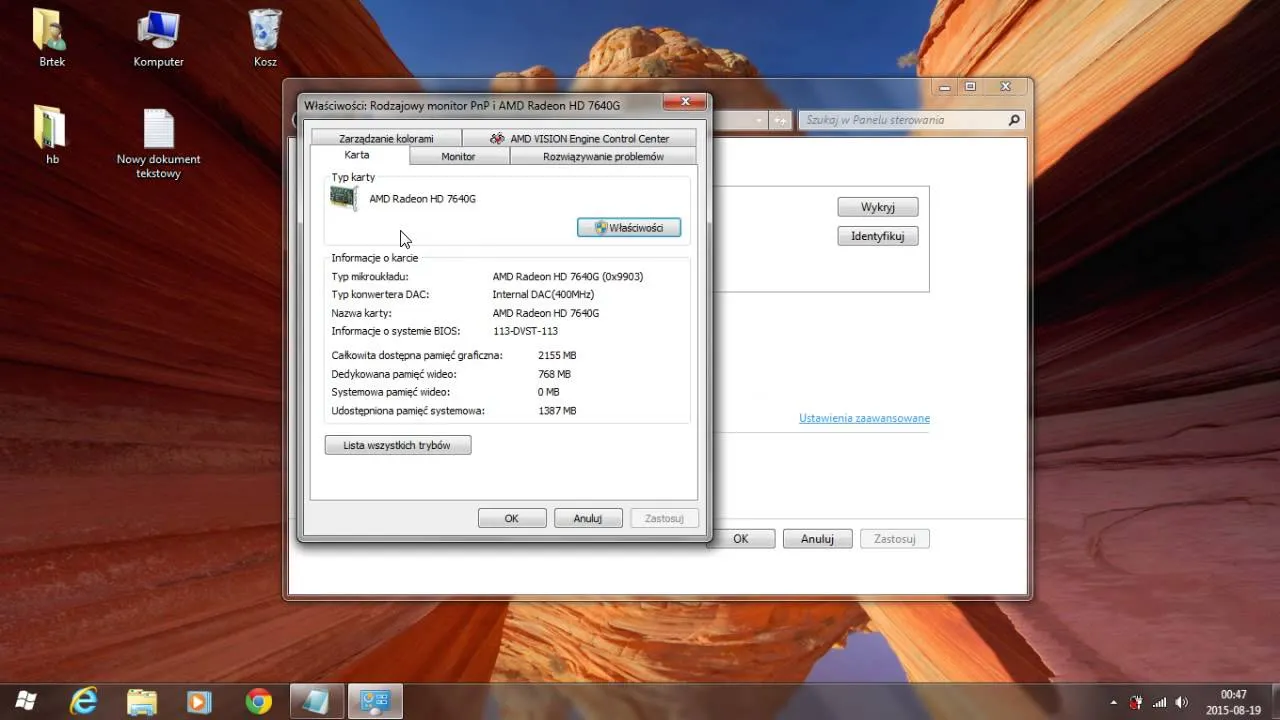Click the 1387 MB shared memory value
The width and height of the screenshot is (1280, 720).
point(557,411)
